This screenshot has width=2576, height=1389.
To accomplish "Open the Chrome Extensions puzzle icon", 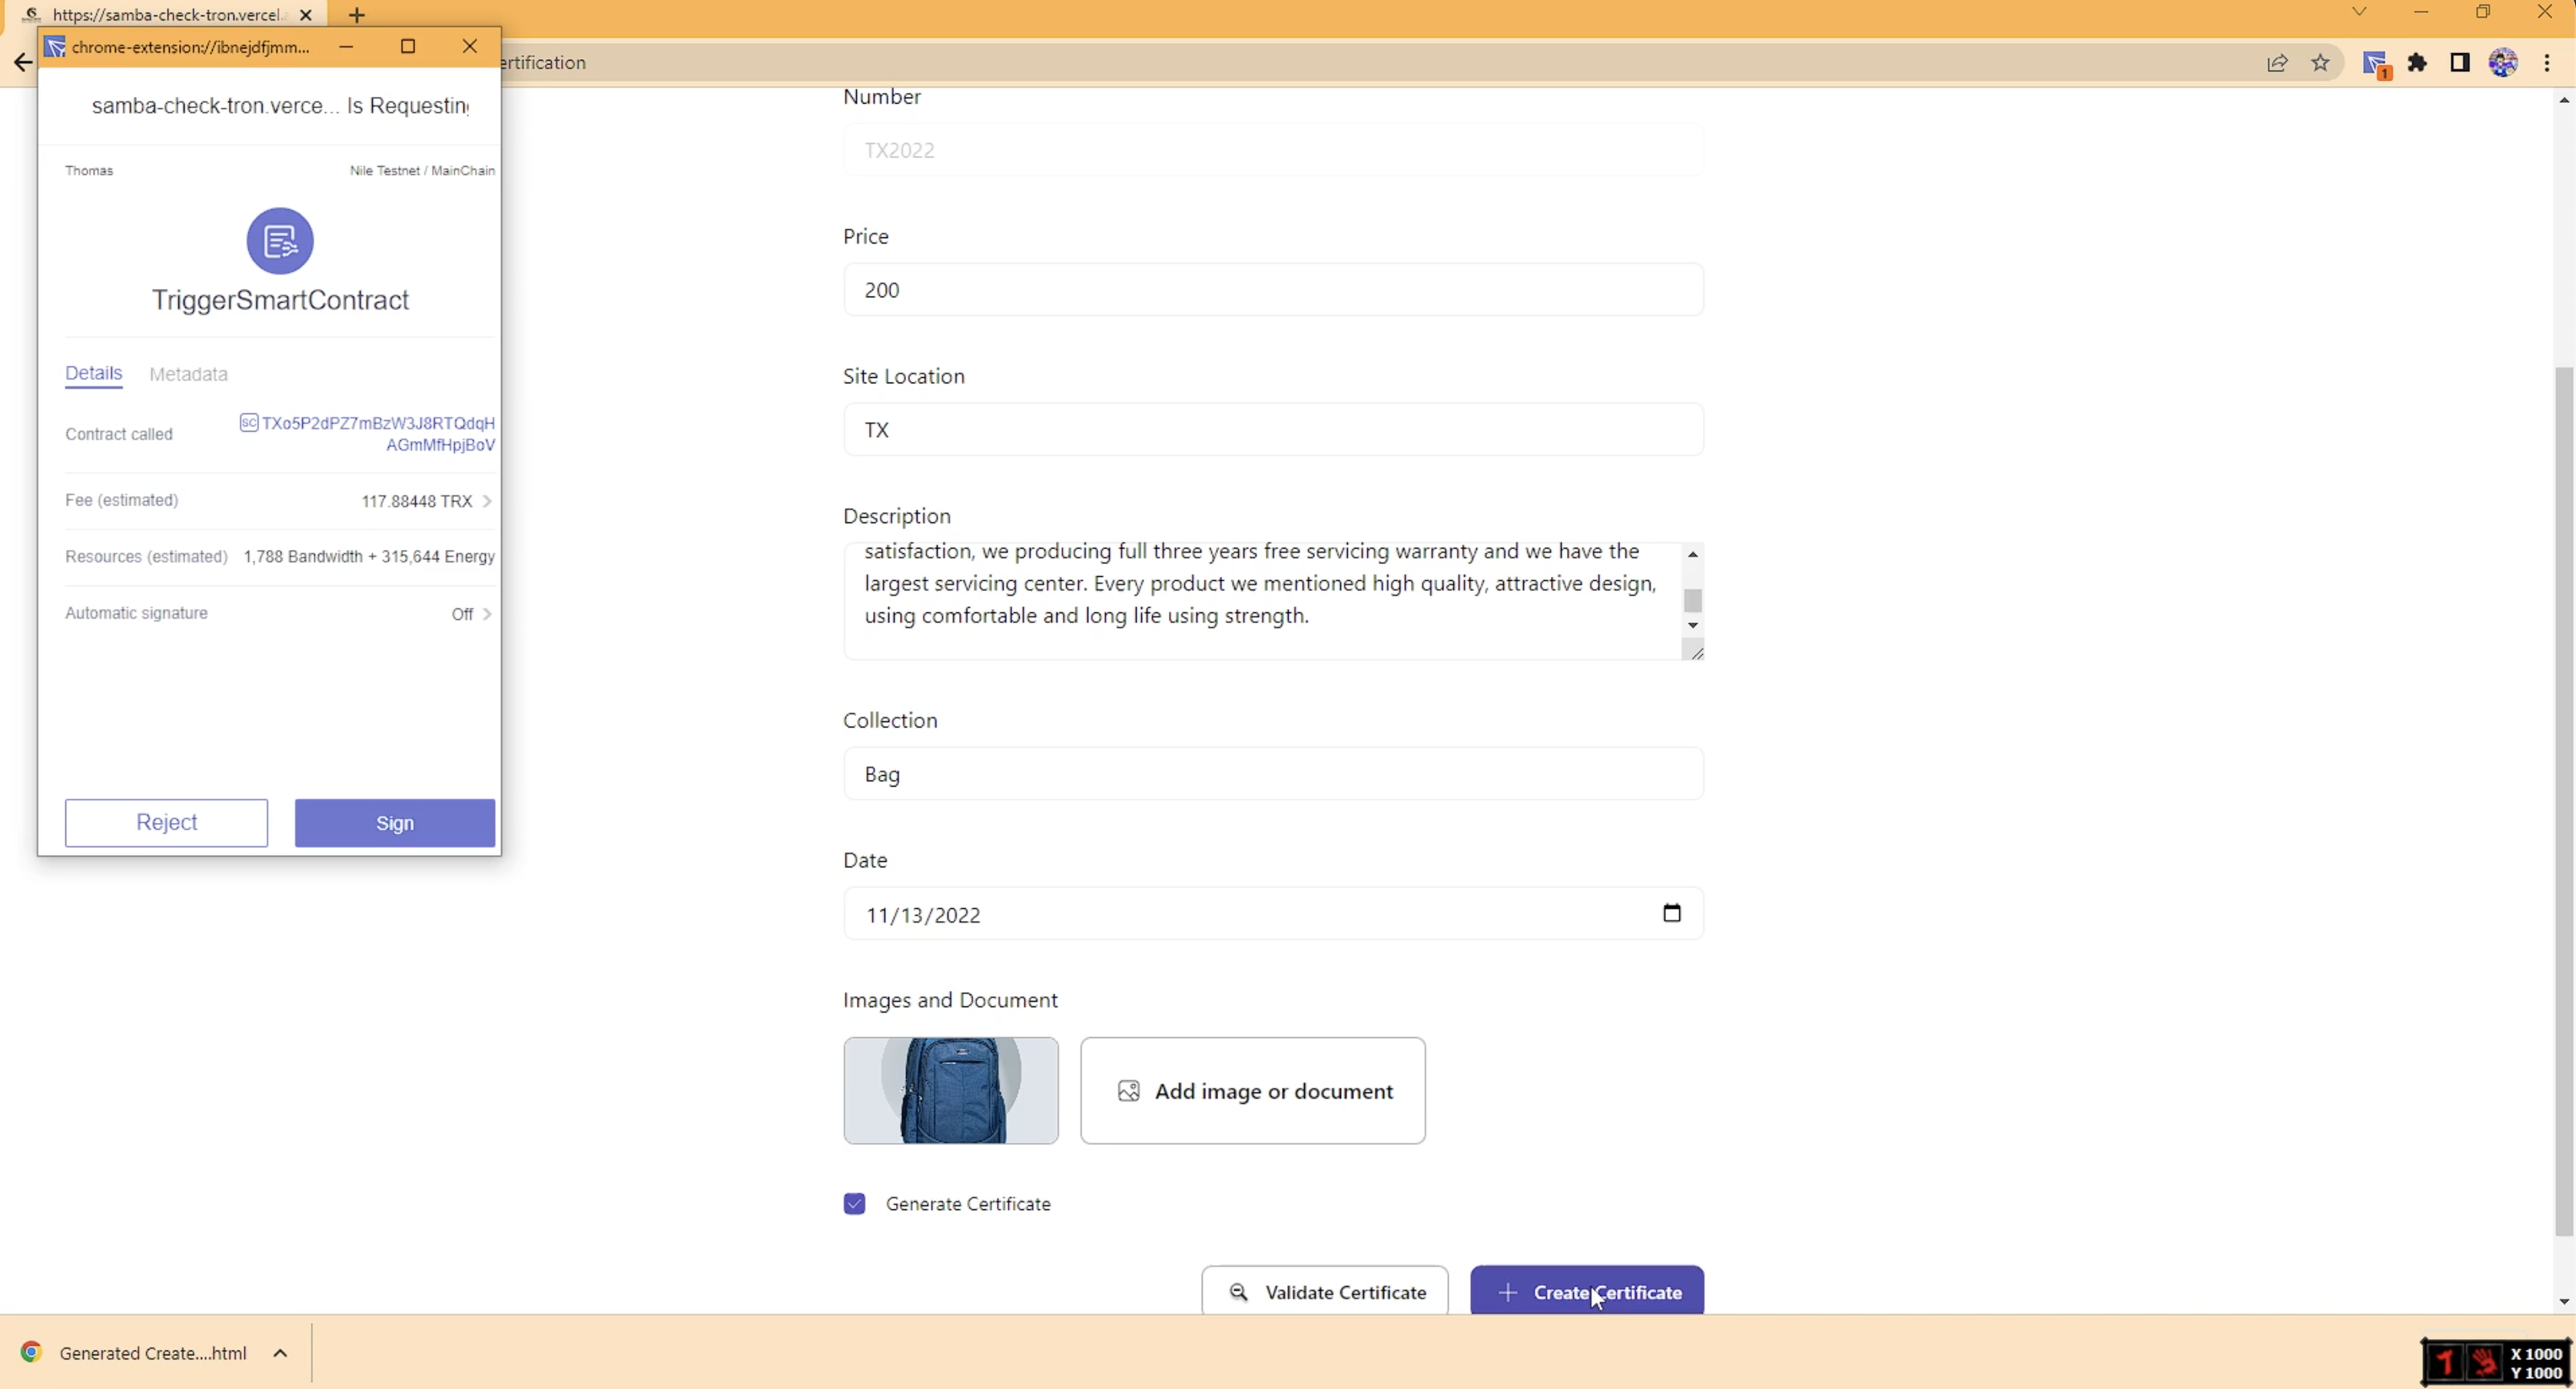I will [2417, 63].
